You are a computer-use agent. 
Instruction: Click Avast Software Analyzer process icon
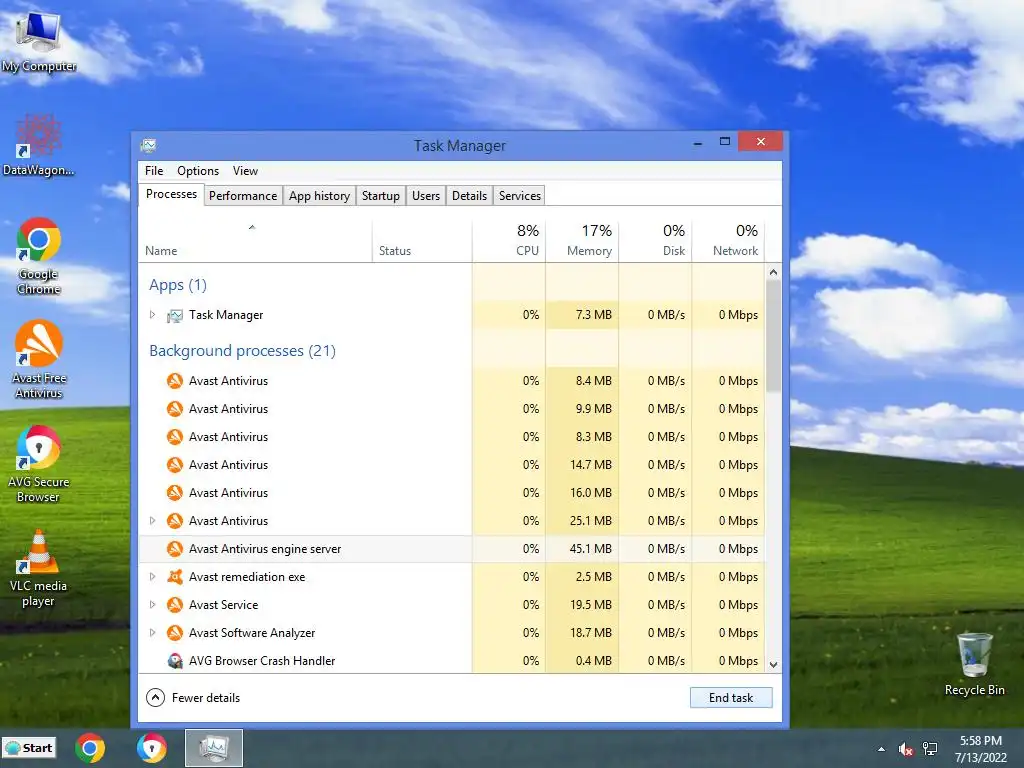pyautogui.click(x=174, y=633)
